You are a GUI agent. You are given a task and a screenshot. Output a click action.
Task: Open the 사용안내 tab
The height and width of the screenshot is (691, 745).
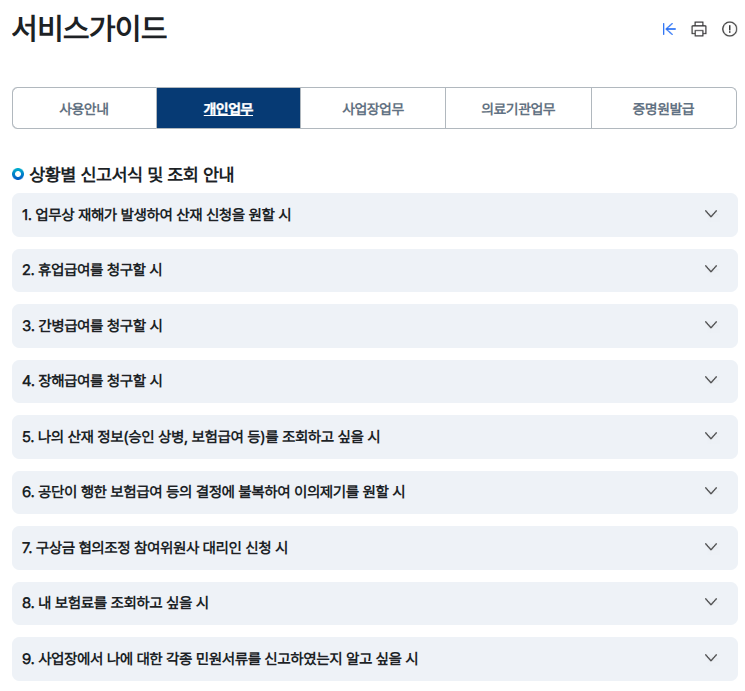[x=85, y=108]
